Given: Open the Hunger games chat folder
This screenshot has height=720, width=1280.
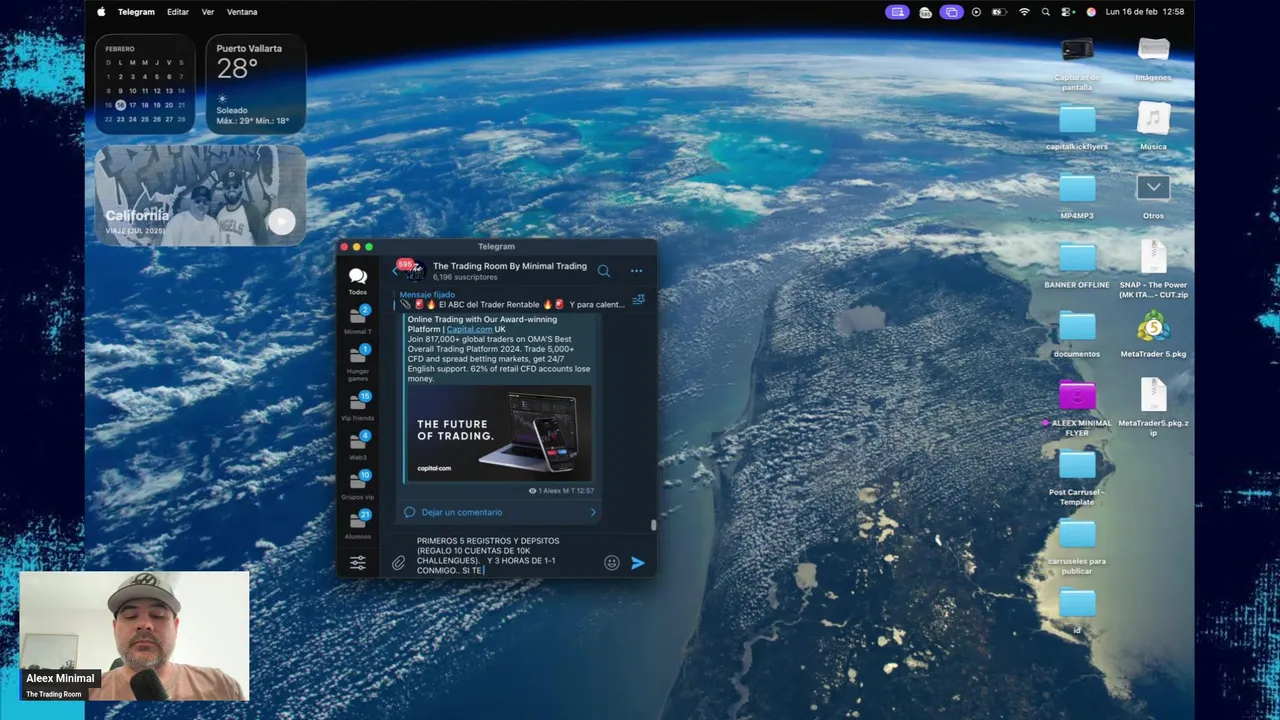Looking at the screenshot, I should pos(357,362).
